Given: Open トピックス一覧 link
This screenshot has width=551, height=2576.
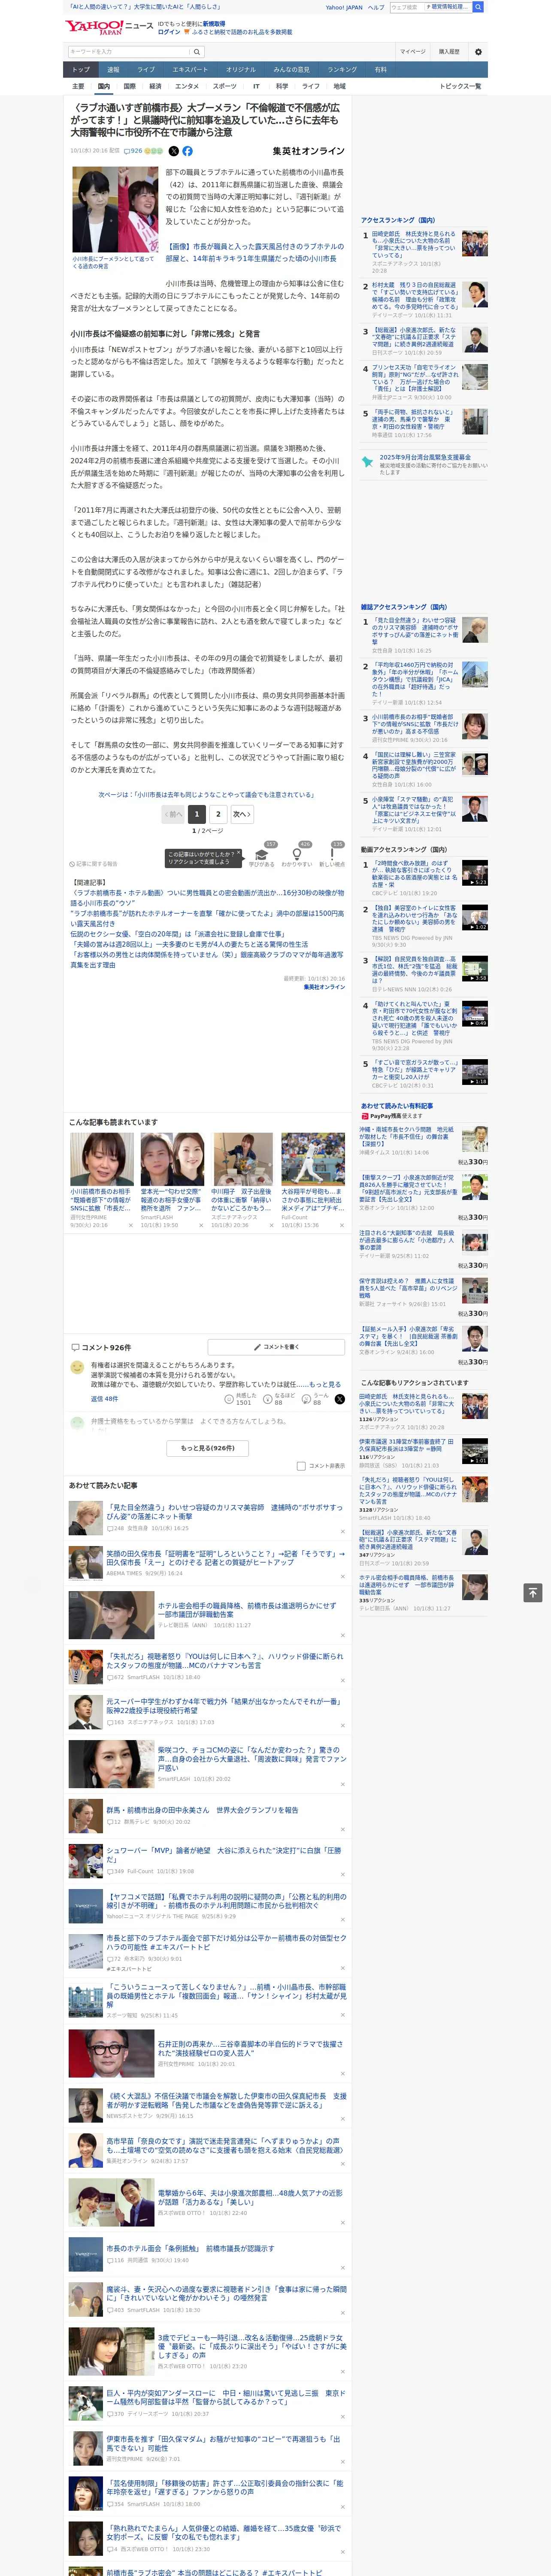Looking at the screenshot, I should click(x=460, y=86).
